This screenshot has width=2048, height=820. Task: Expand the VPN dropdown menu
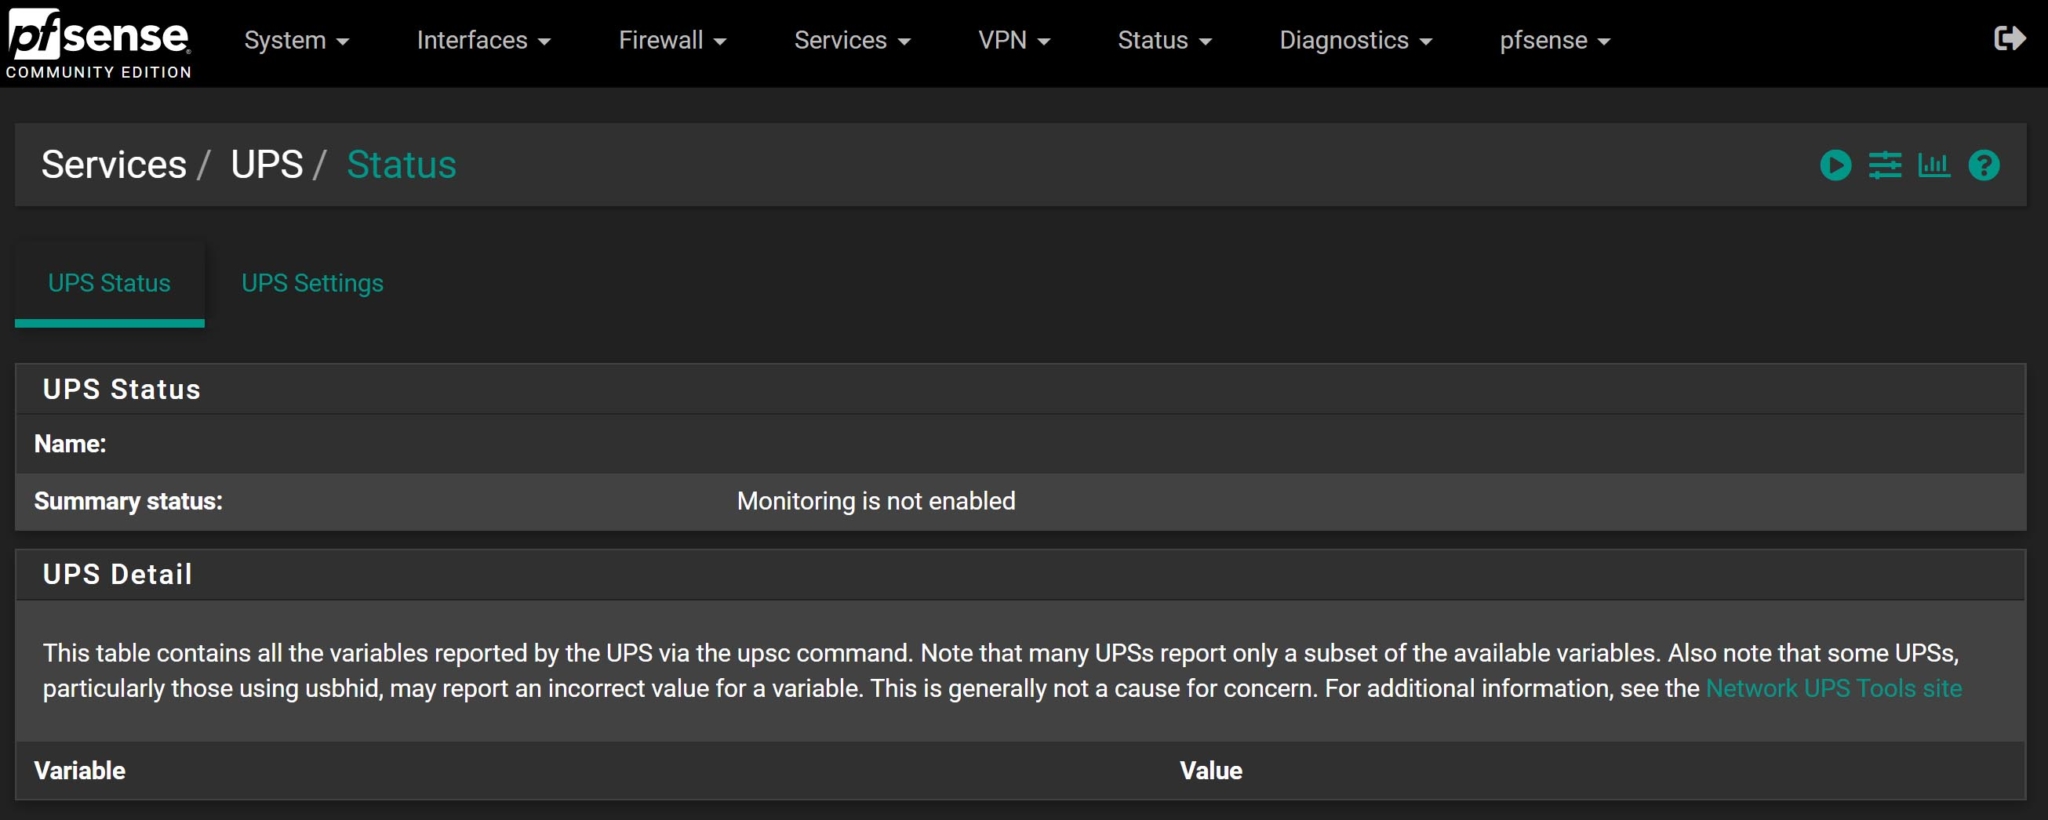(1014, 40)
